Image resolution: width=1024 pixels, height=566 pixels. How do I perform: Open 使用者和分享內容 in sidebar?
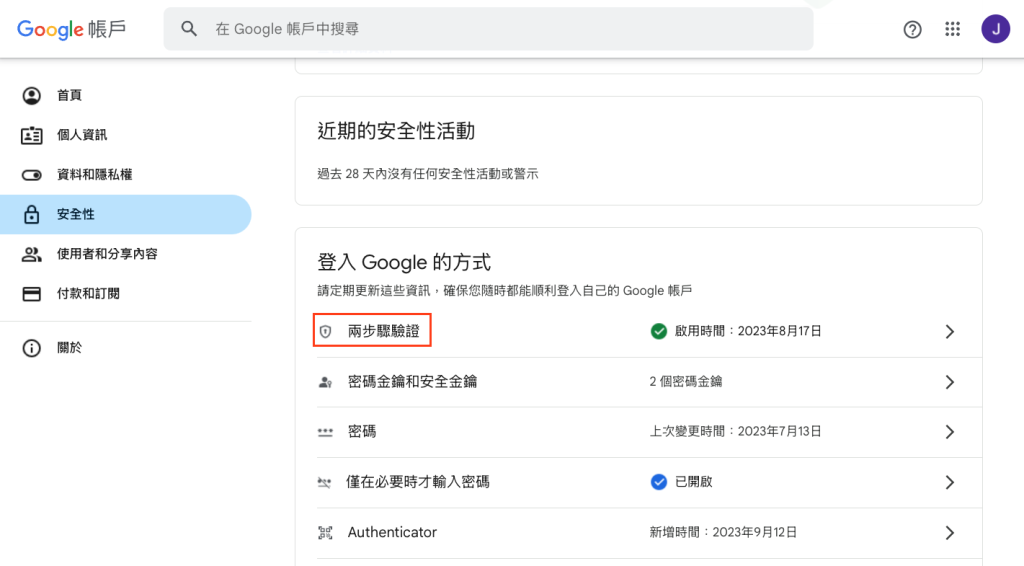pyautogui.click(x=125, y=254)
